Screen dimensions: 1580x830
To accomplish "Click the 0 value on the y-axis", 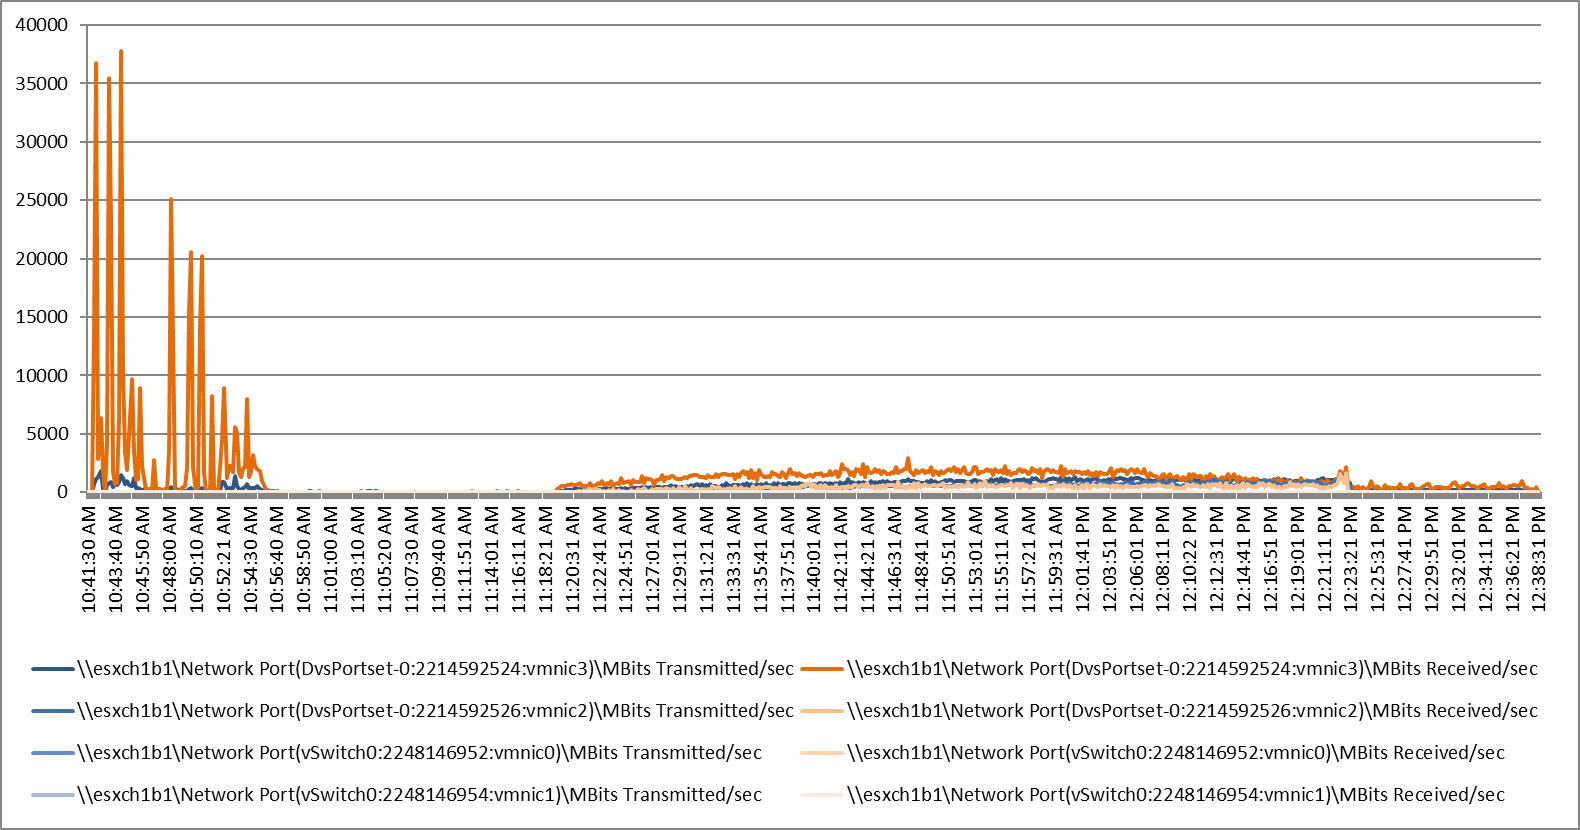I will pos(63,492).
